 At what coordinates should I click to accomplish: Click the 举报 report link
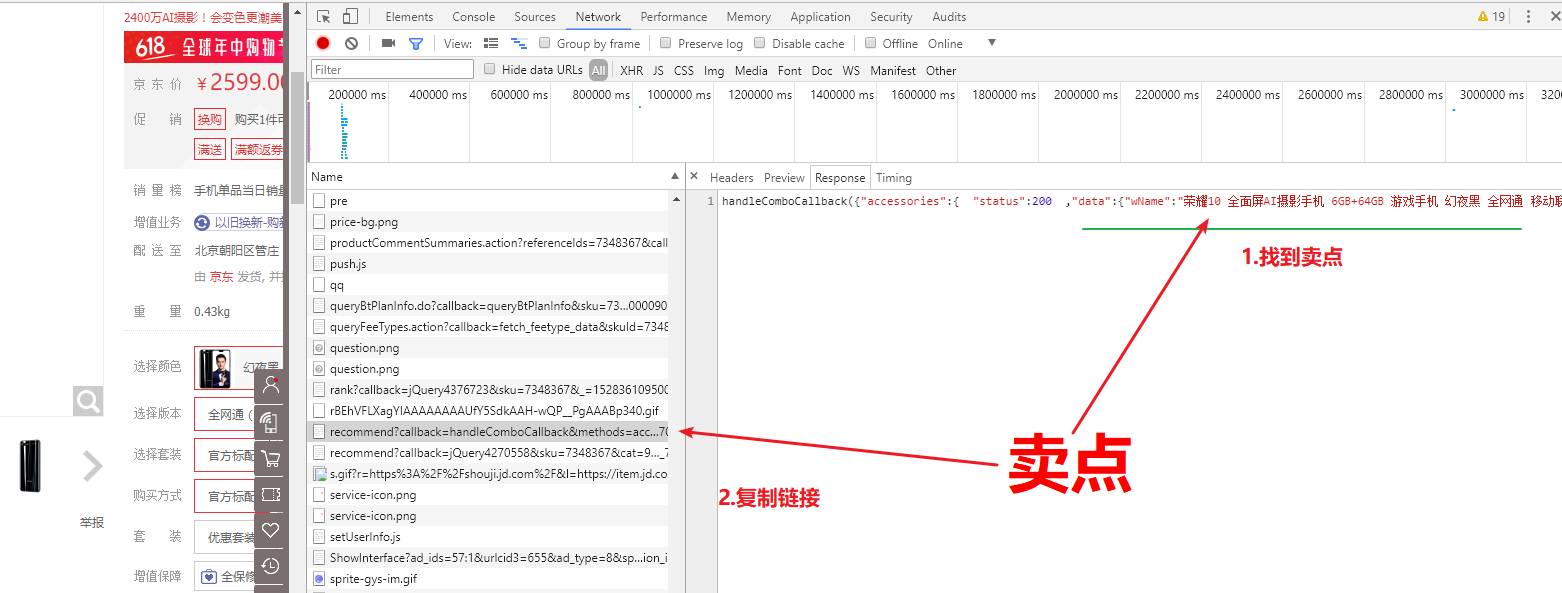[x=92, y=522]
